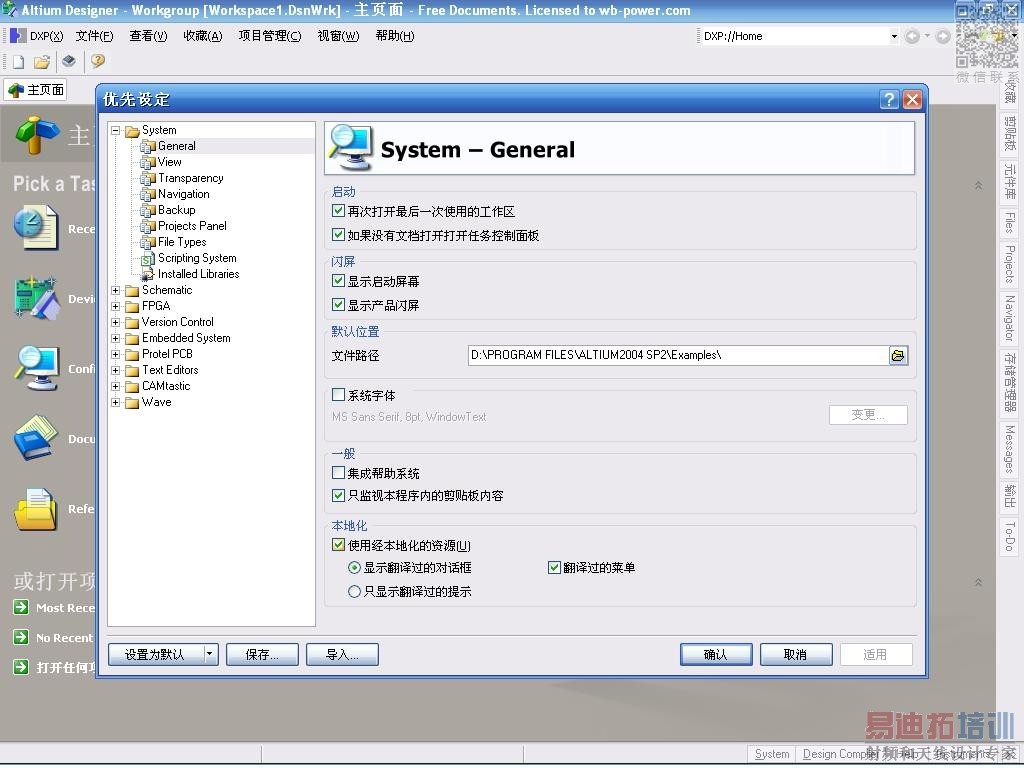Click the 设置为默认 button
Image resolution: width=1024 pixels, height=768 pixels.
pos(155,654)
